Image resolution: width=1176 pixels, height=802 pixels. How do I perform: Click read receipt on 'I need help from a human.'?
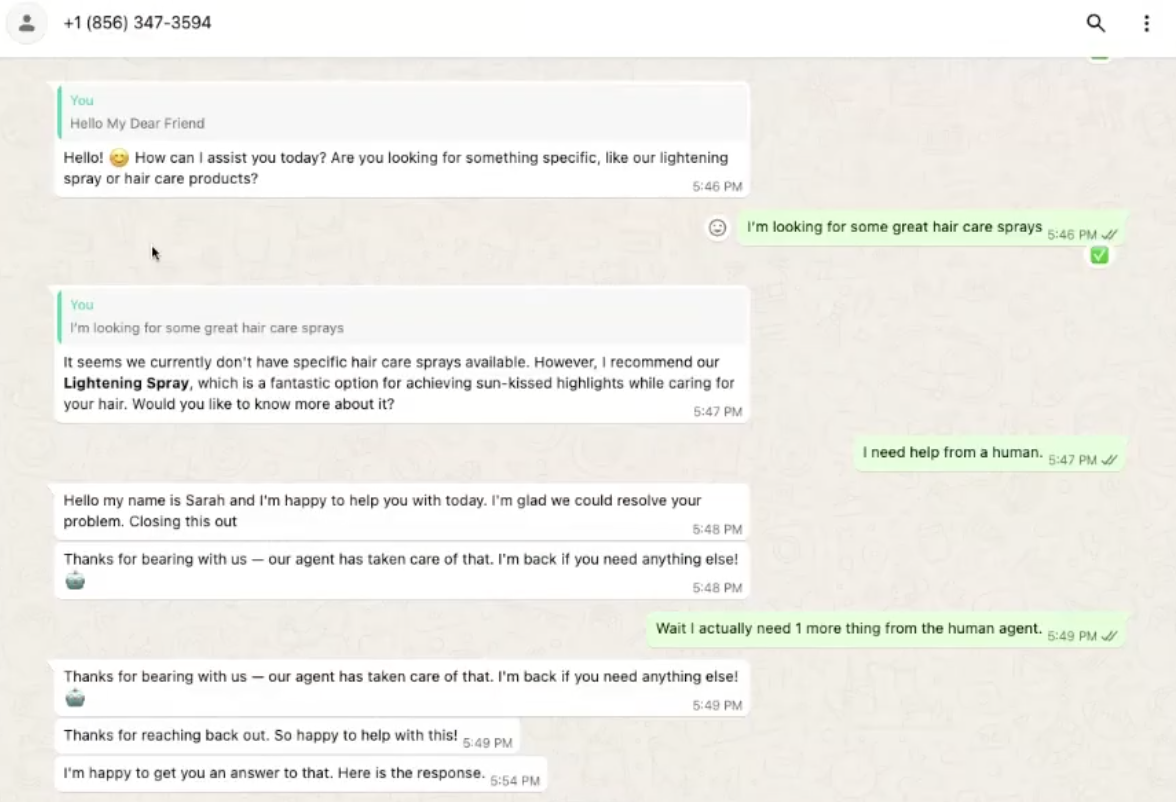pos(1109,460)
